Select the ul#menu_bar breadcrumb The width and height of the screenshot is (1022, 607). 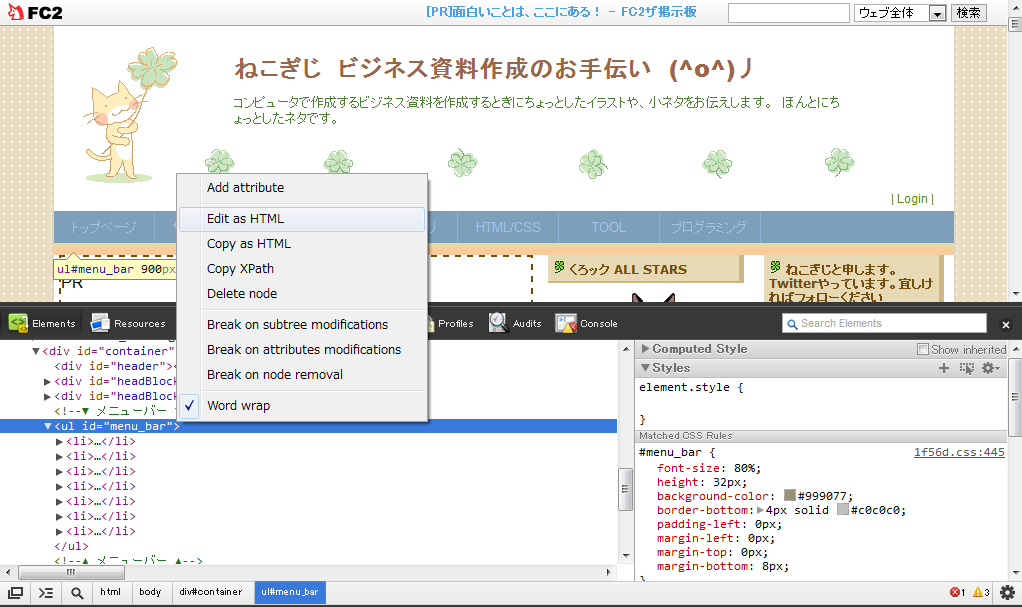[x=290, y=592]
